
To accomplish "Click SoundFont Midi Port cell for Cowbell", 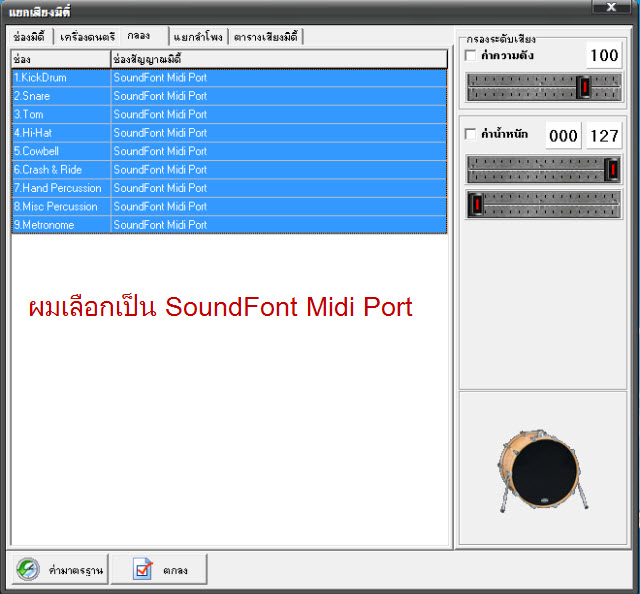I will click(x=279, y=151).
